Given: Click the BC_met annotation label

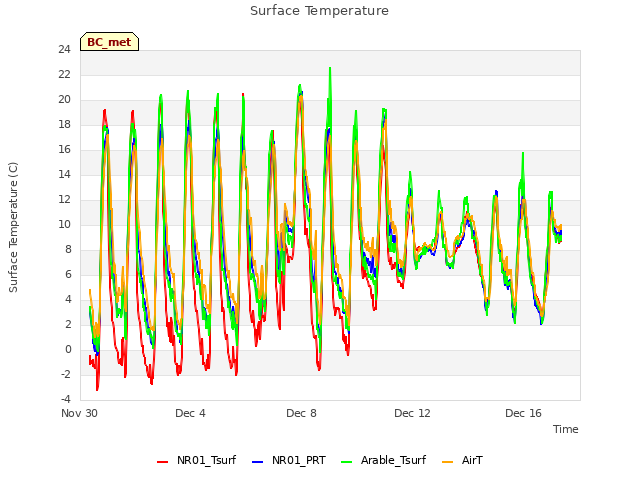Looking at the screenshot, I should pos(109,42).
